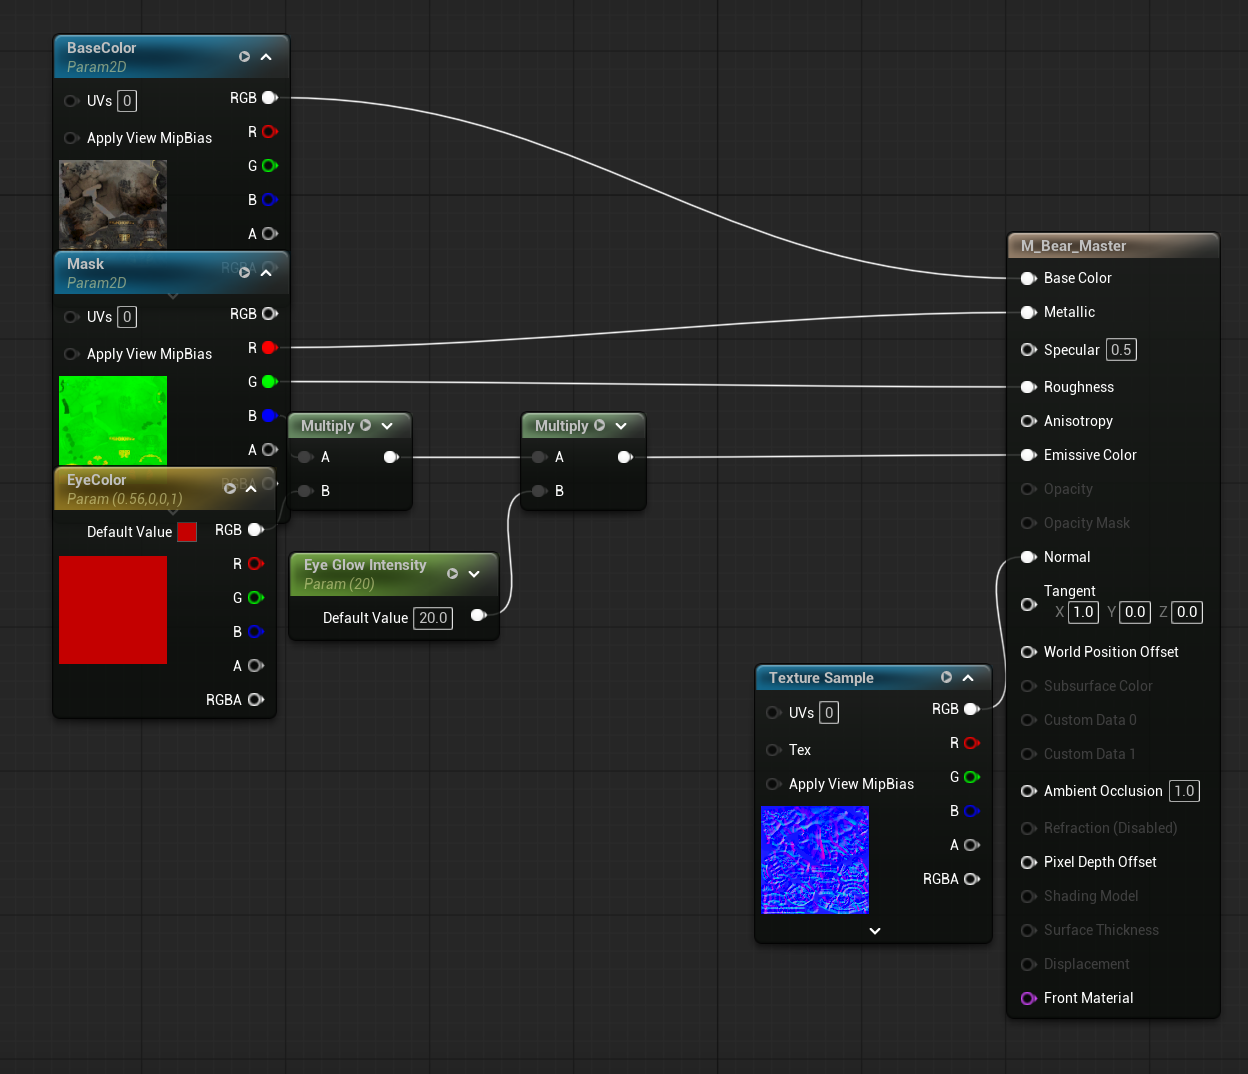Open the EyeColor Default Value red swatch
The height and width of the screenshot is (1074, 1248).
click(187, 532)
